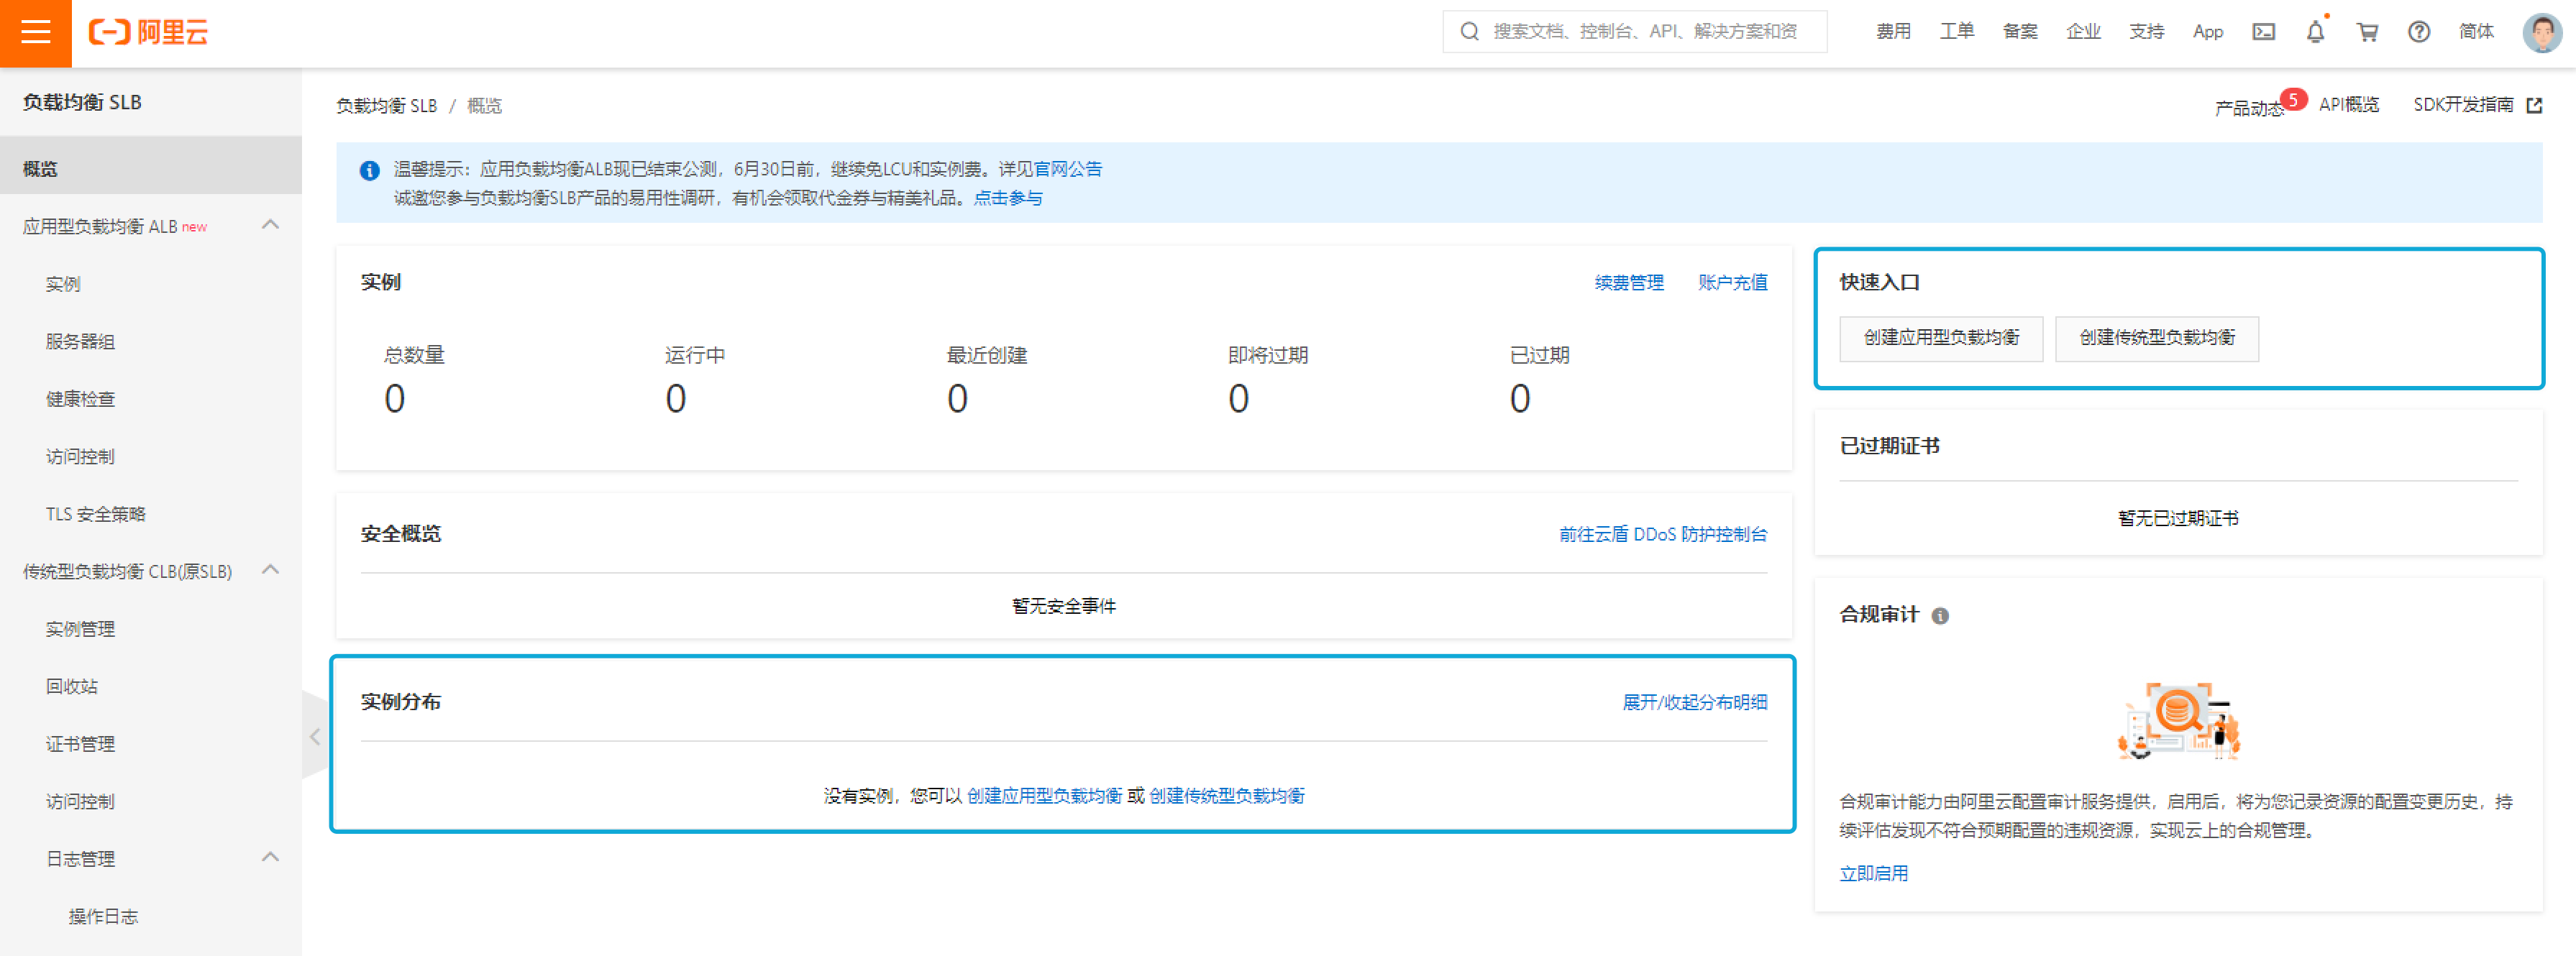Open the help question mark icon
The height and width of the screenshot is (956, 2576).
coord(2419,32)
